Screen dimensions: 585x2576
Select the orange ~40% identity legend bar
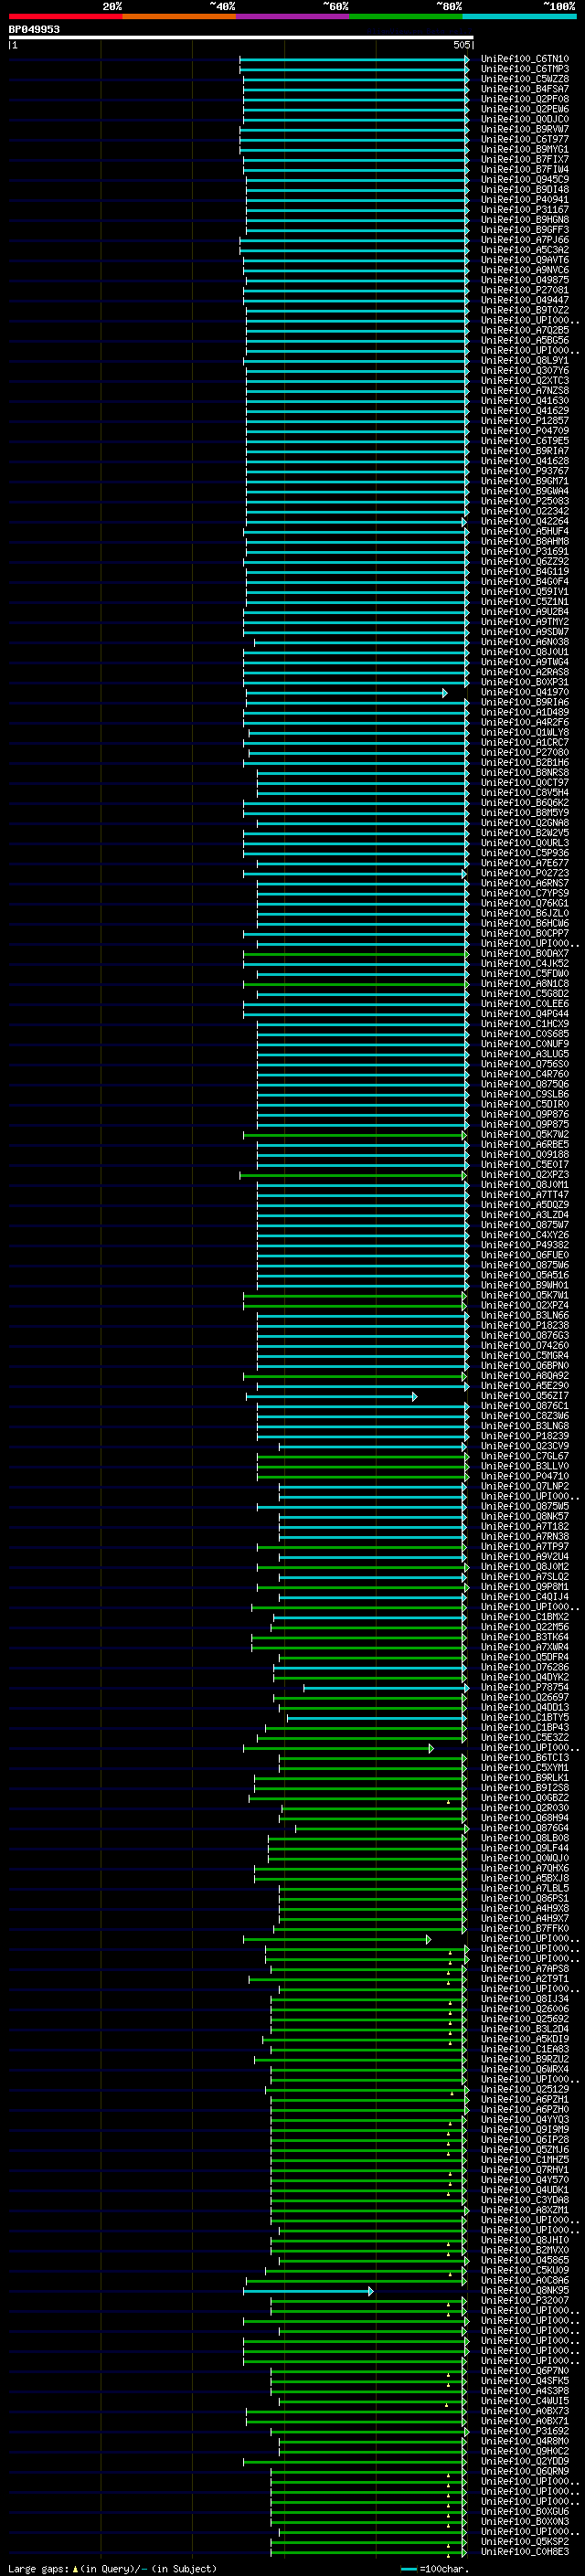179,16
